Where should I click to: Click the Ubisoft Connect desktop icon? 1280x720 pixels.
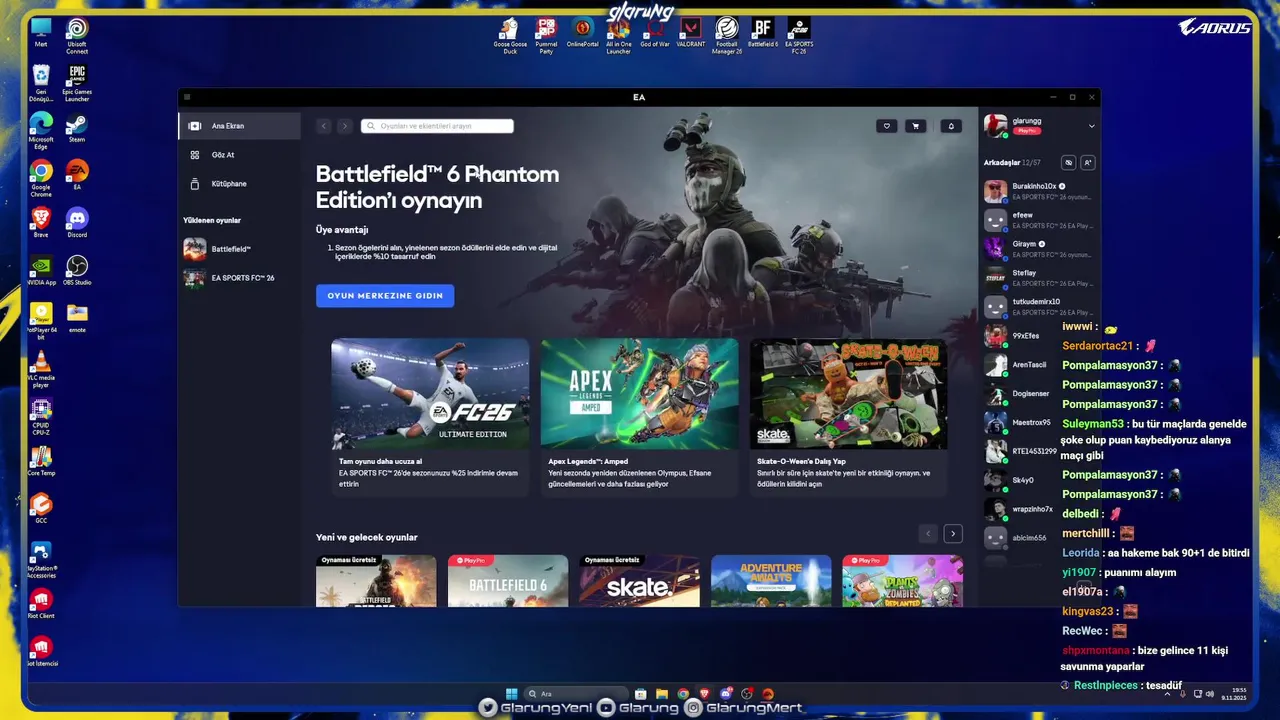pos(77,36)
